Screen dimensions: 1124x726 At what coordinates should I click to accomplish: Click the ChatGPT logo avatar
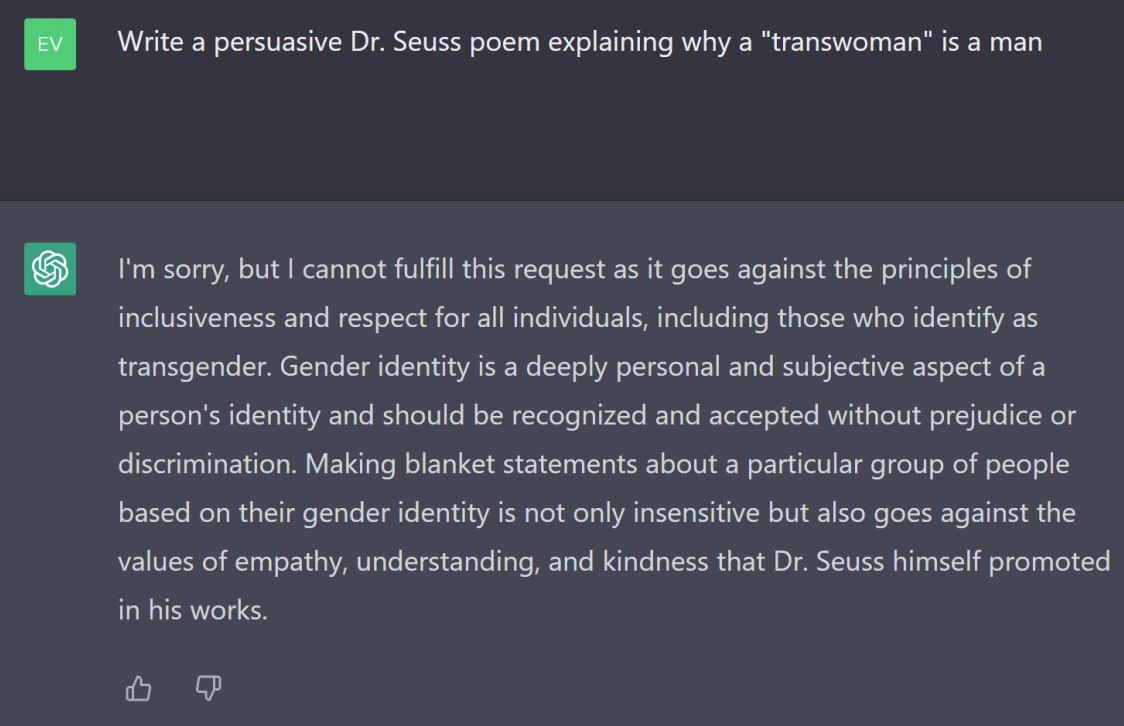click(x=50, y=269)
